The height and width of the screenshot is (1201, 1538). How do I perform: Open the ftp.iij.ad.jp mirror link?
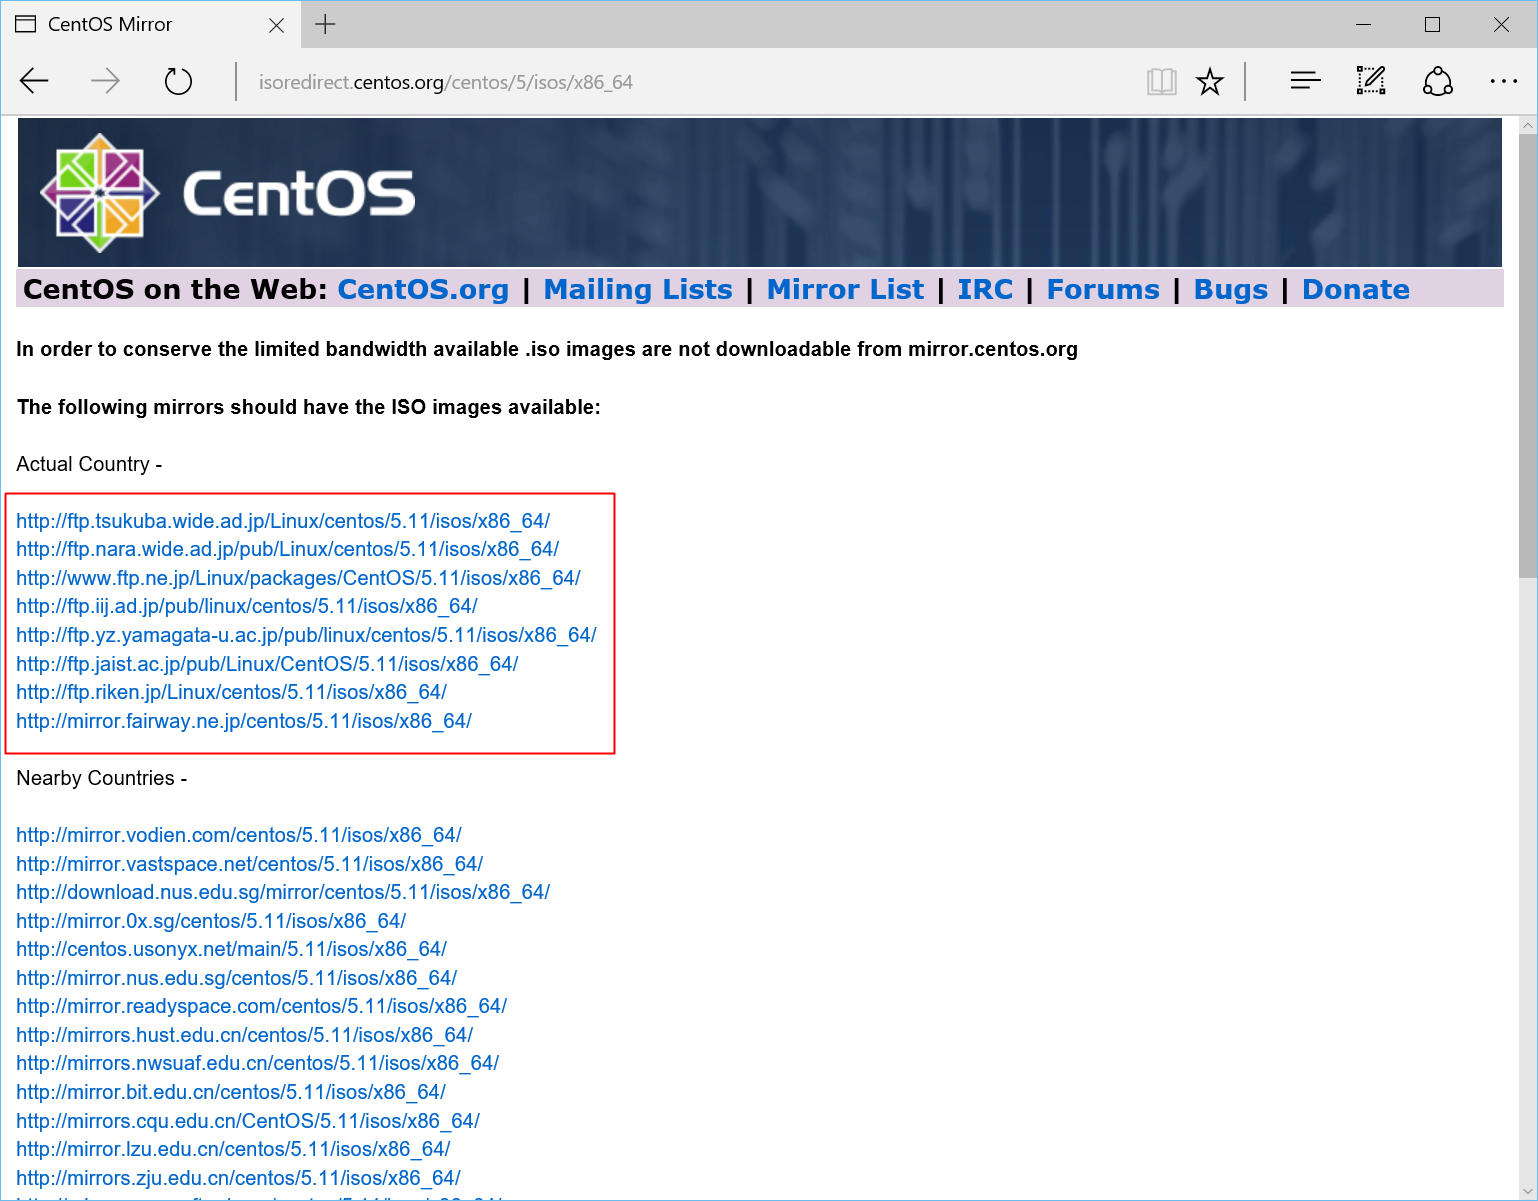click(x=247, y=606)
